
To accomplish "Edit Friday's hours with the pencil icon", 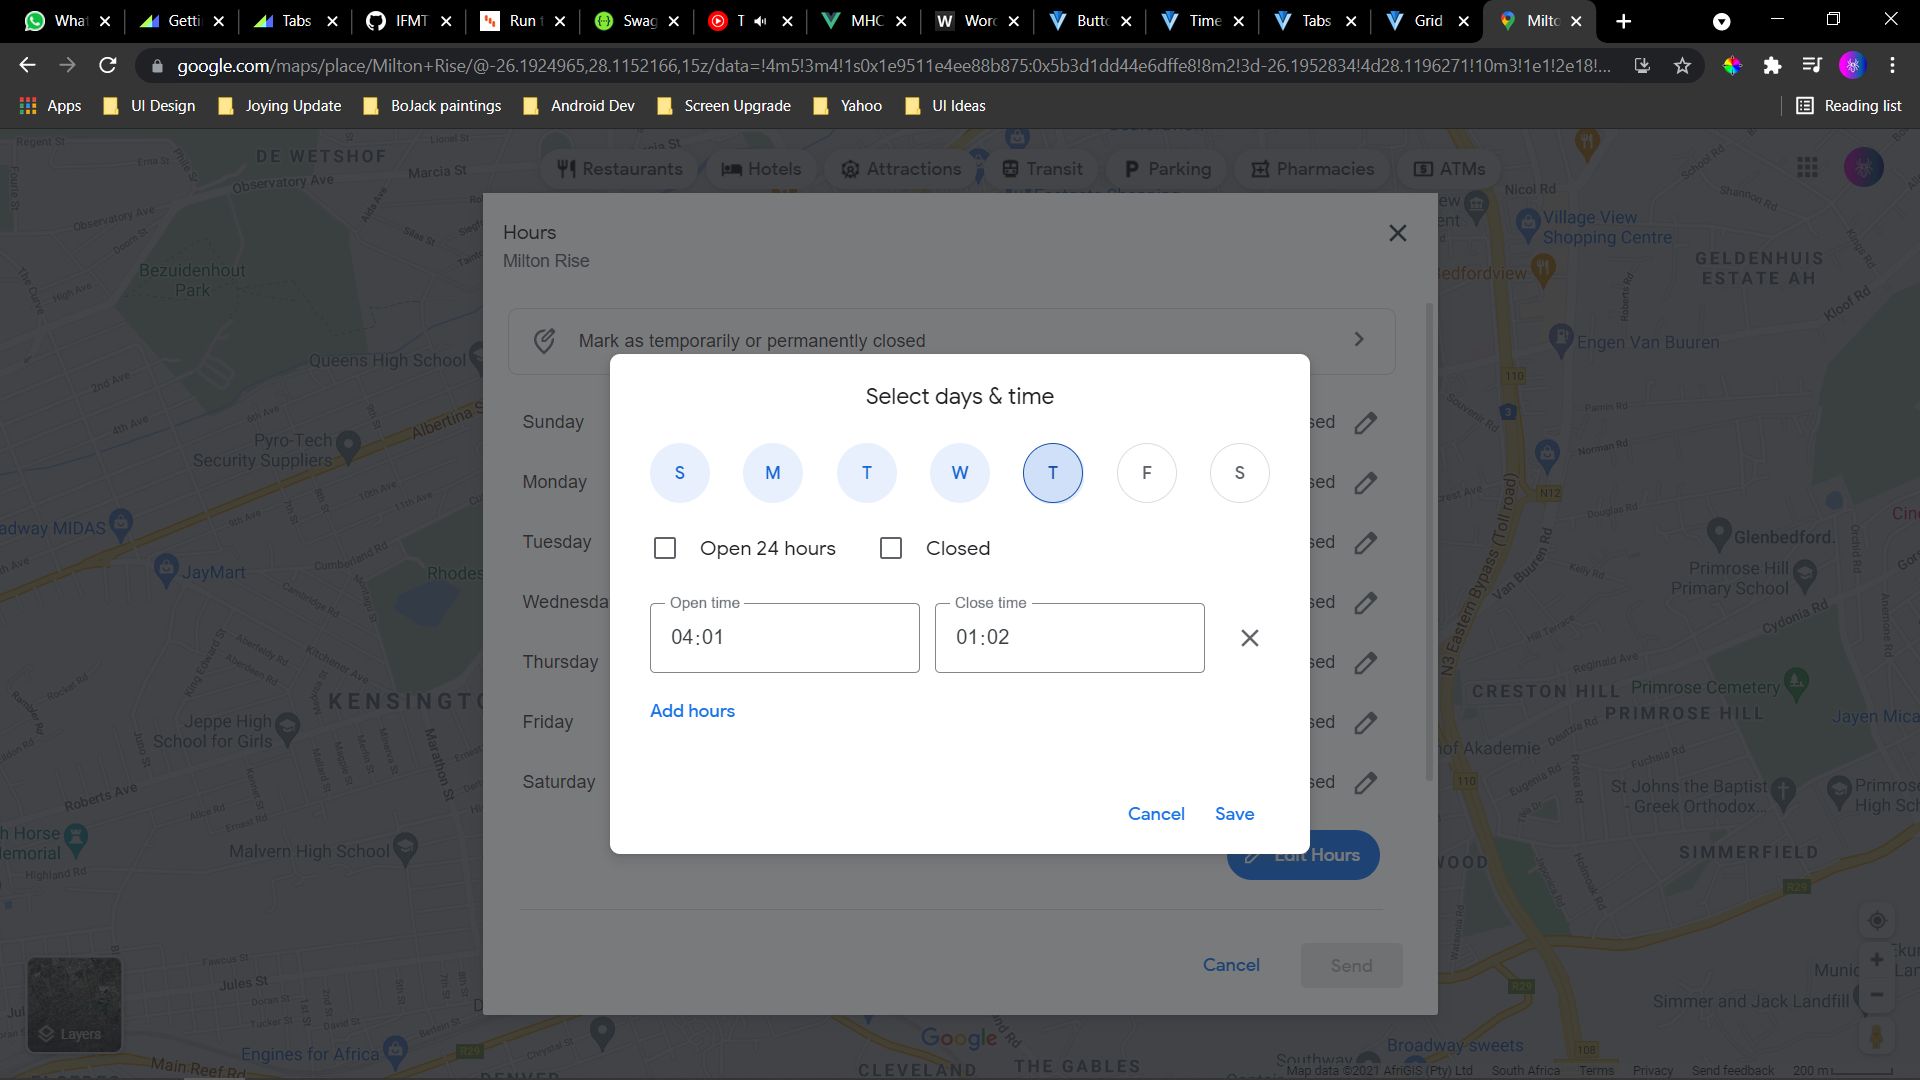I will [1366, 722].
